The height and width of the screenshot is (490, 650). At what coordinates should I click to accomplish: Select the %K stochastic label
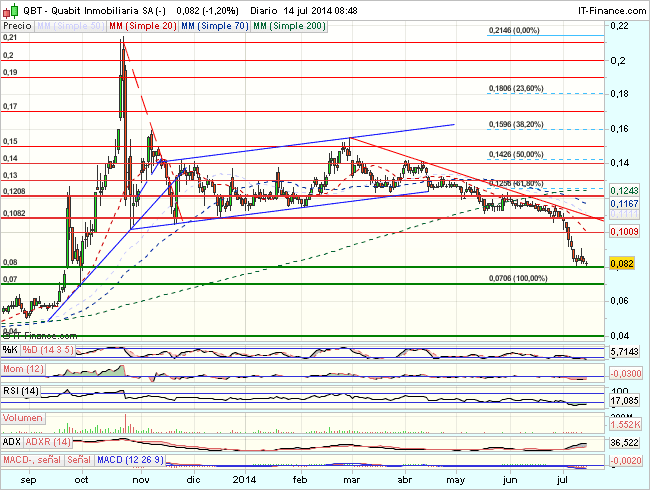(x=10, y=349)
